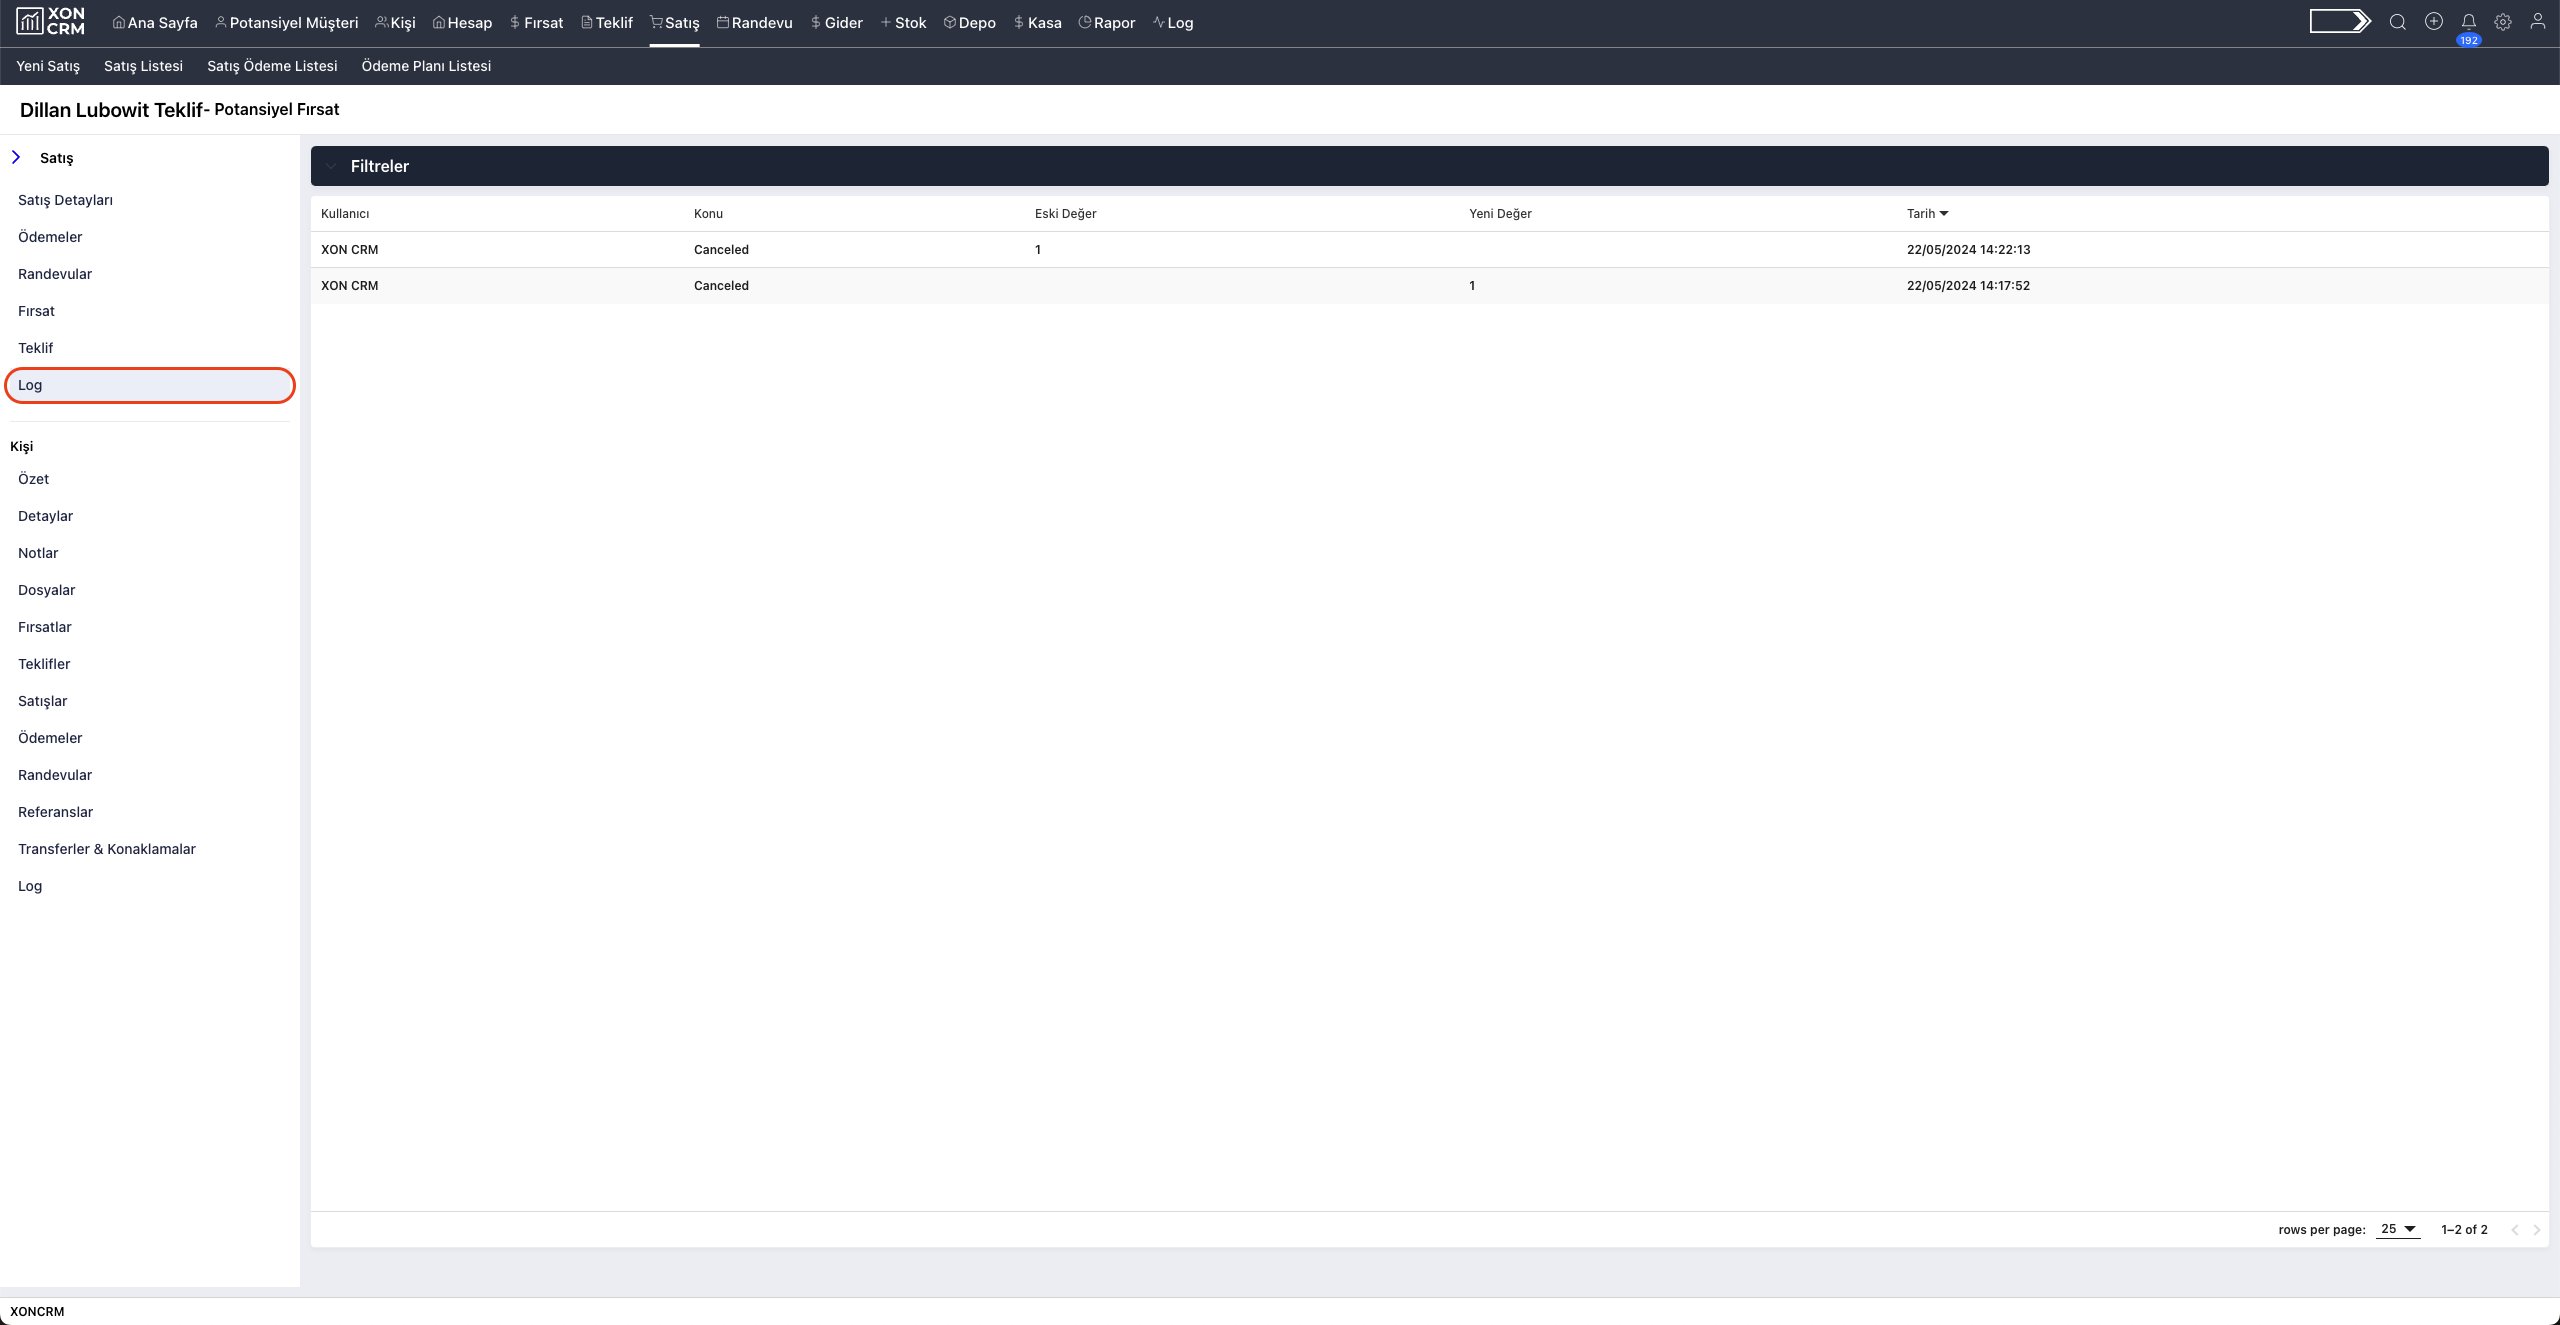Viewport: 2560px width, 1325px height.
Task: Open the rows per page dropdown
Action: click(x=2397, y=1229)
